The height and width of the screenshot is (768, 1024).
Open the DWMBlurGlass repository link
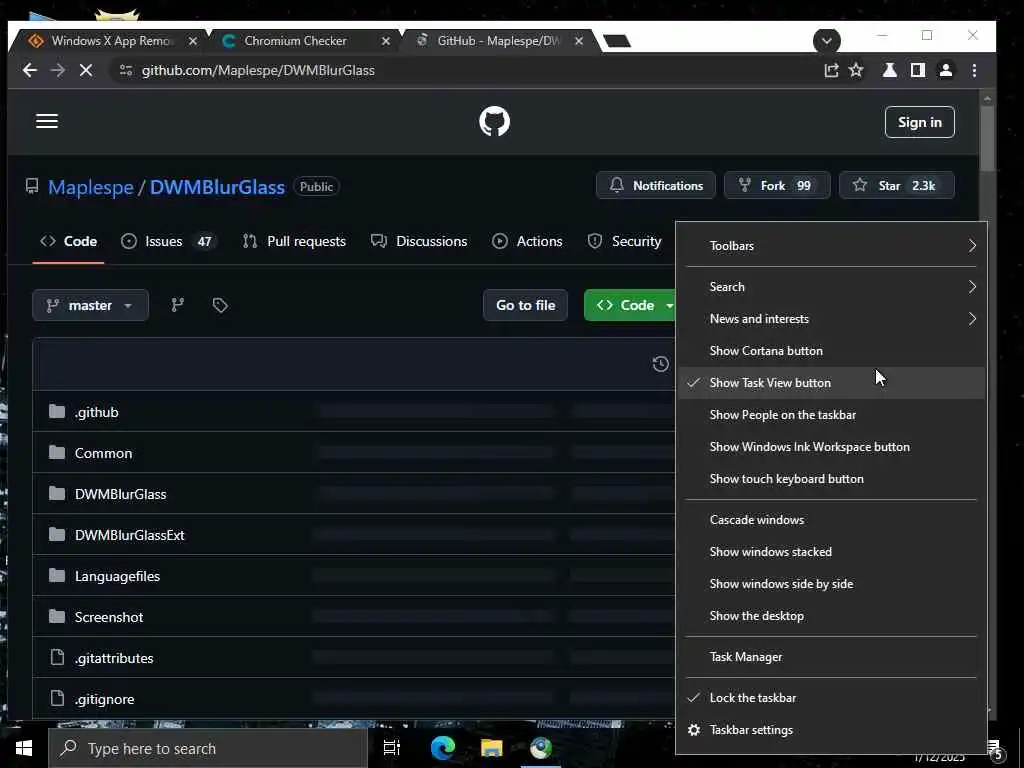click(217, 187)
